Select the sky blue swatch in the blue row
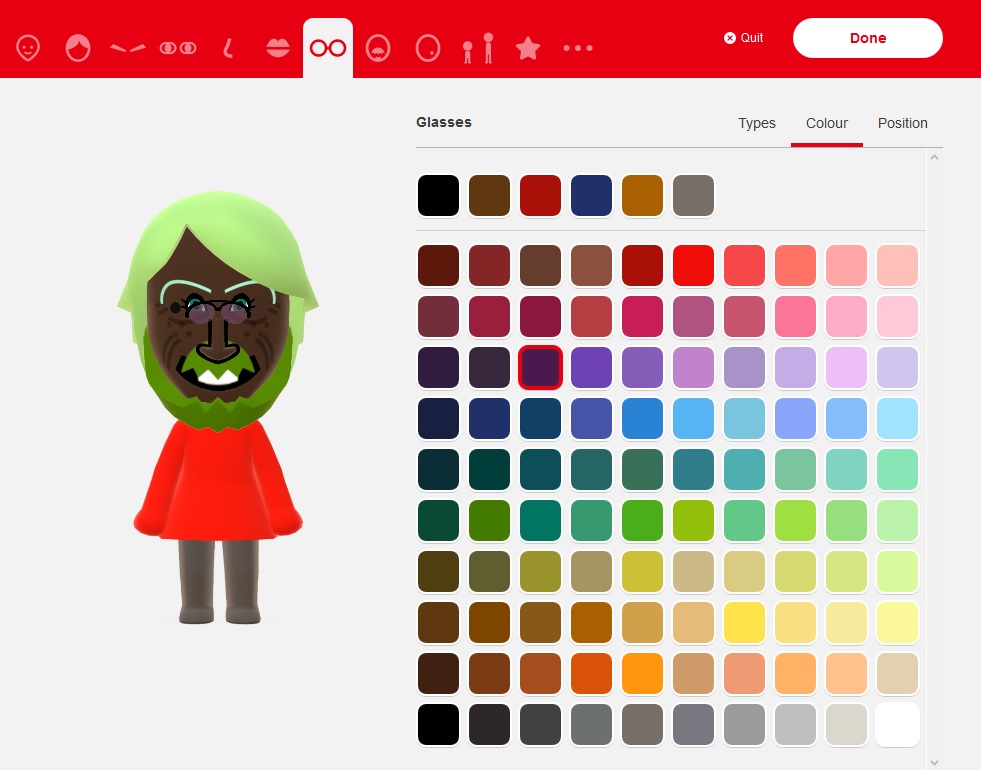The height and width of the screenshot is (770, 981). [x=693, y=418]
